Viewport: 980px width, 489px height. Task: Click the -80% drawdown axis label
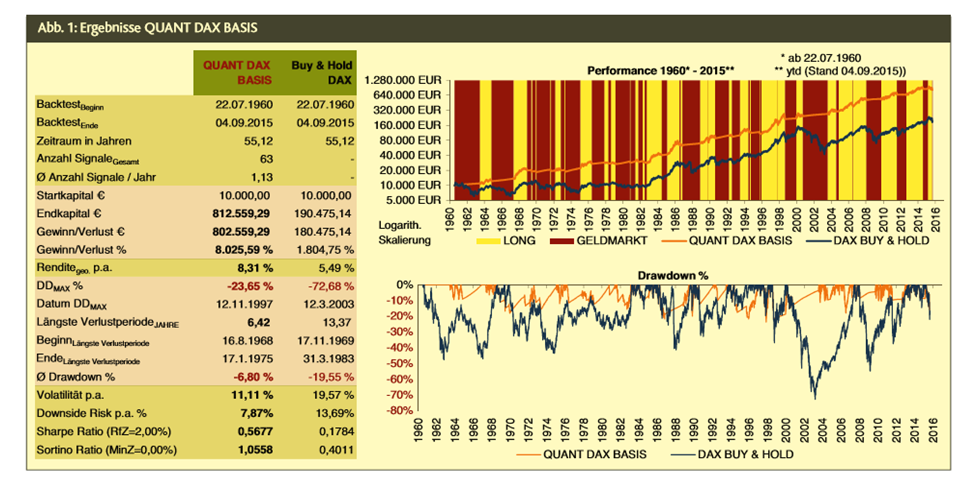[400, 410]
